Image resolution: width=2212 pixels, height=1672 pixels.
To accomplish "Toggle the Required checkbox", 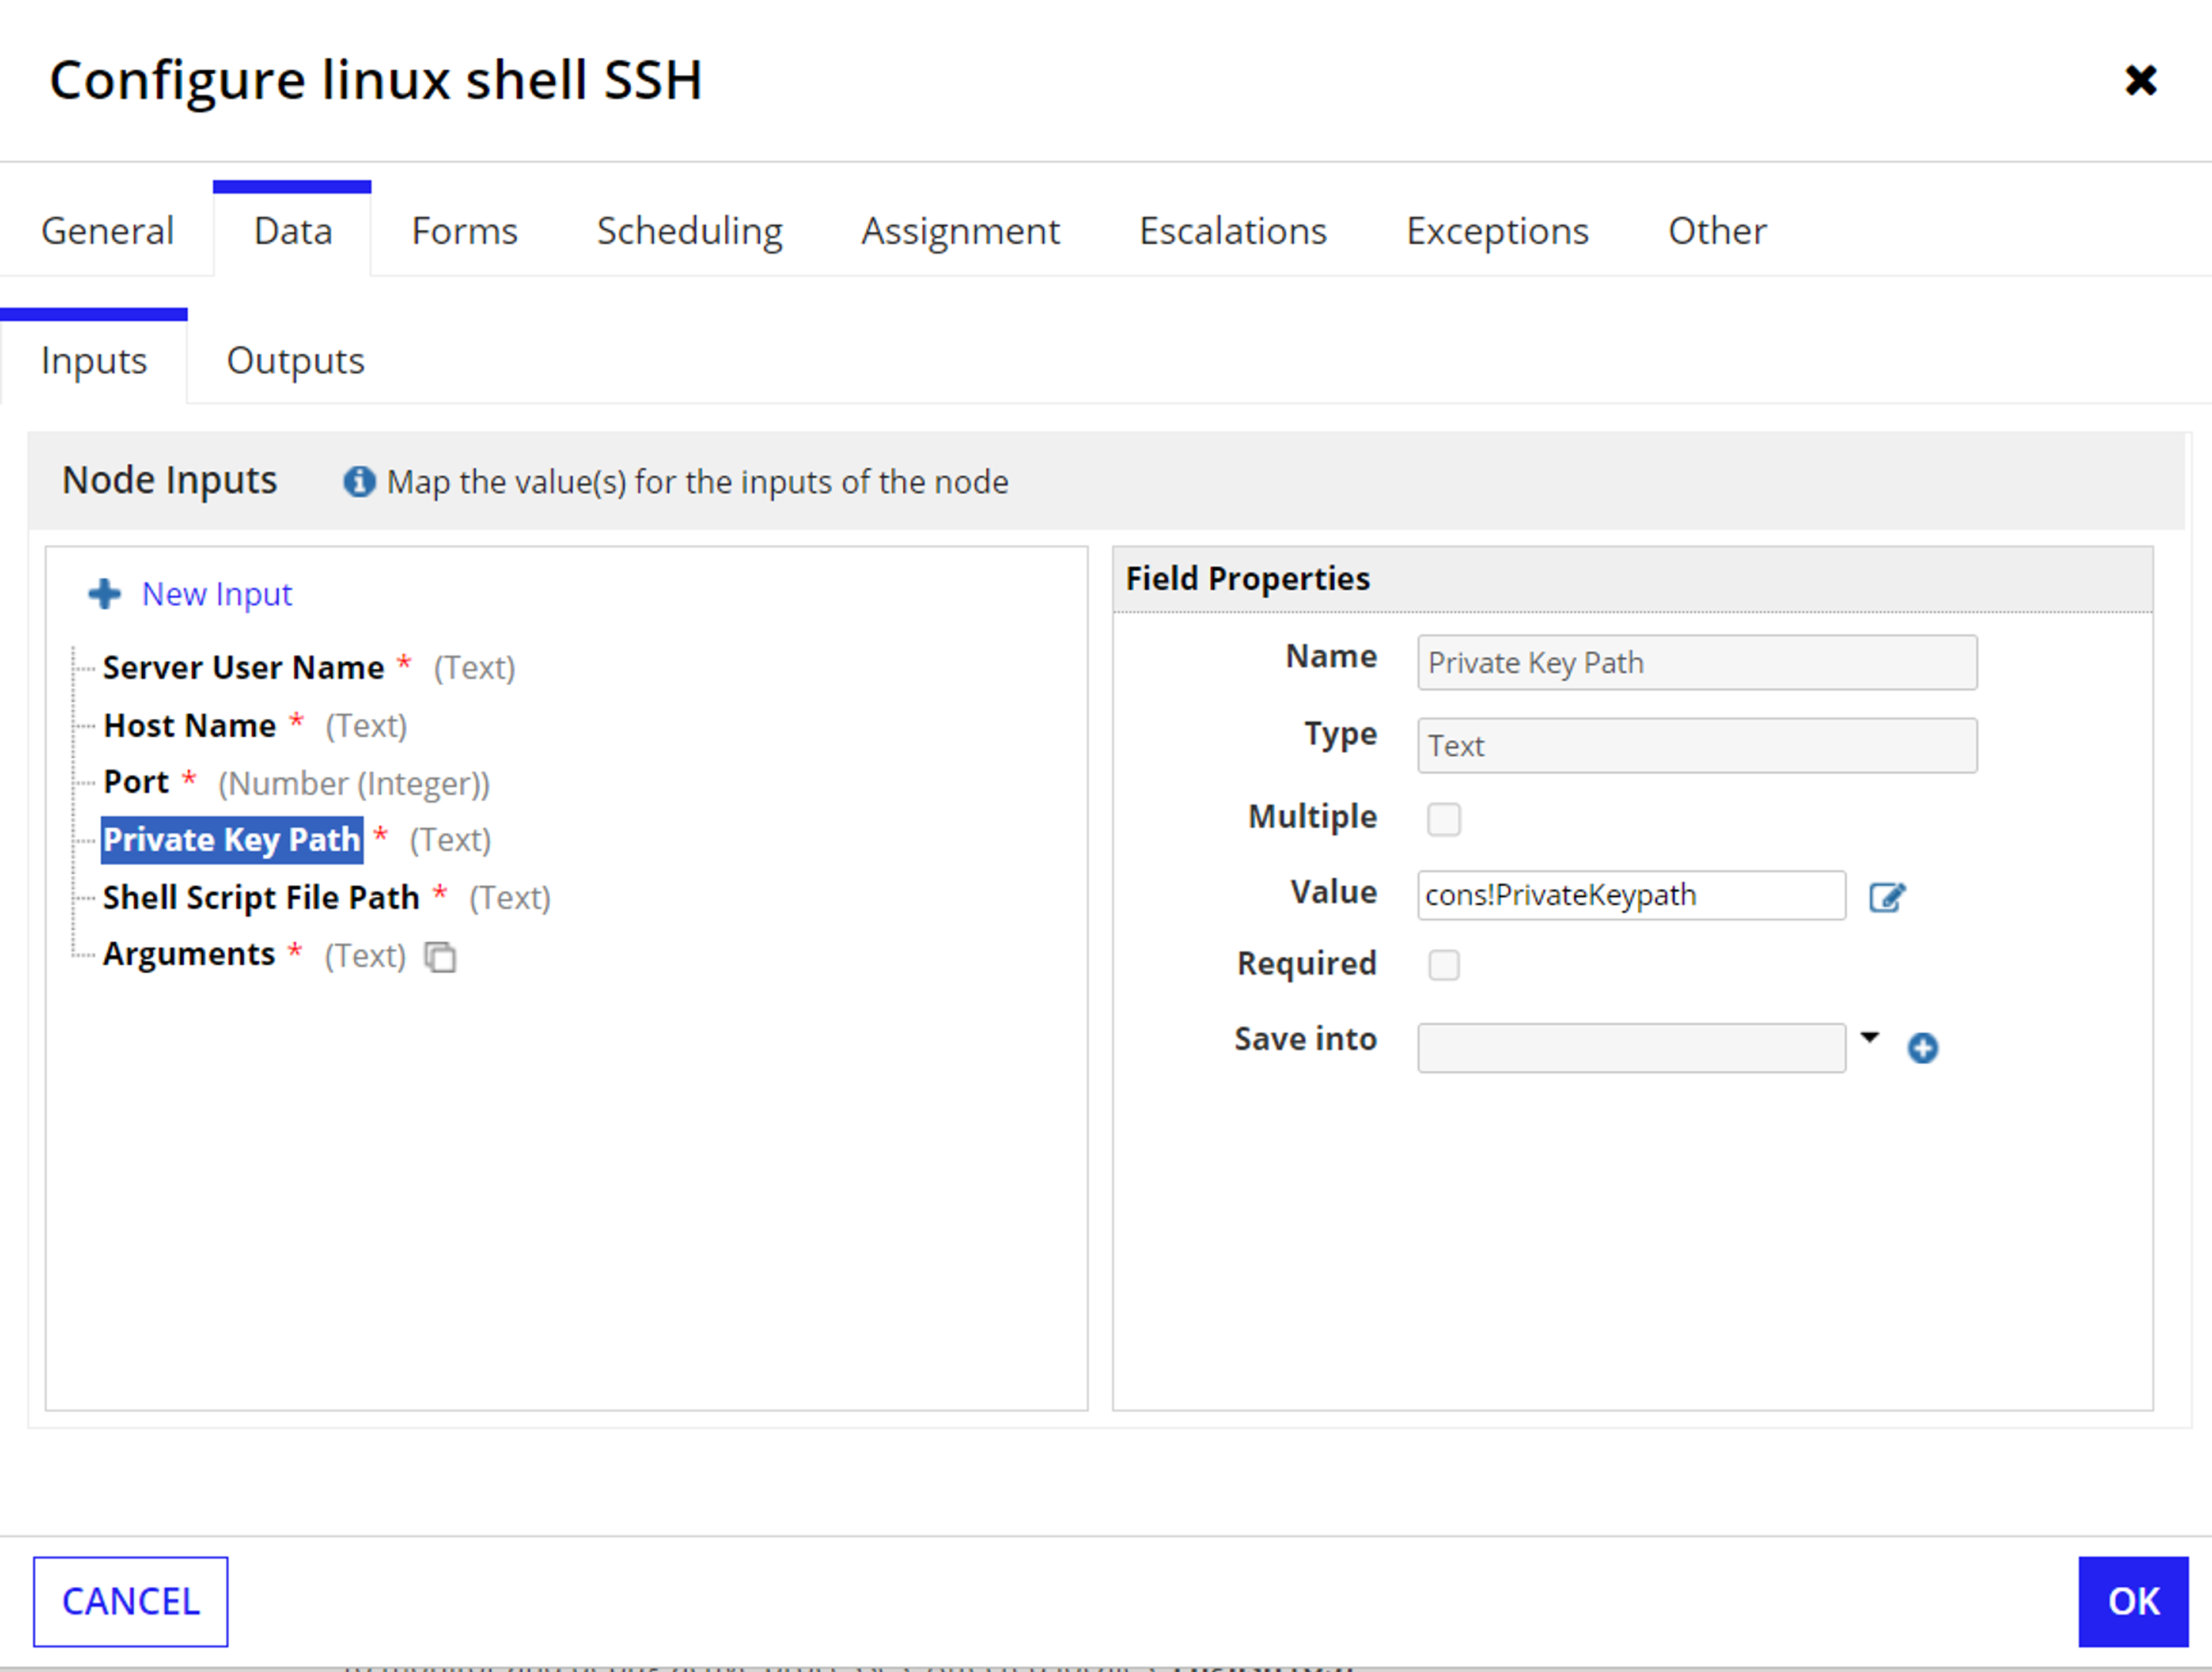I will point(1443,965).
